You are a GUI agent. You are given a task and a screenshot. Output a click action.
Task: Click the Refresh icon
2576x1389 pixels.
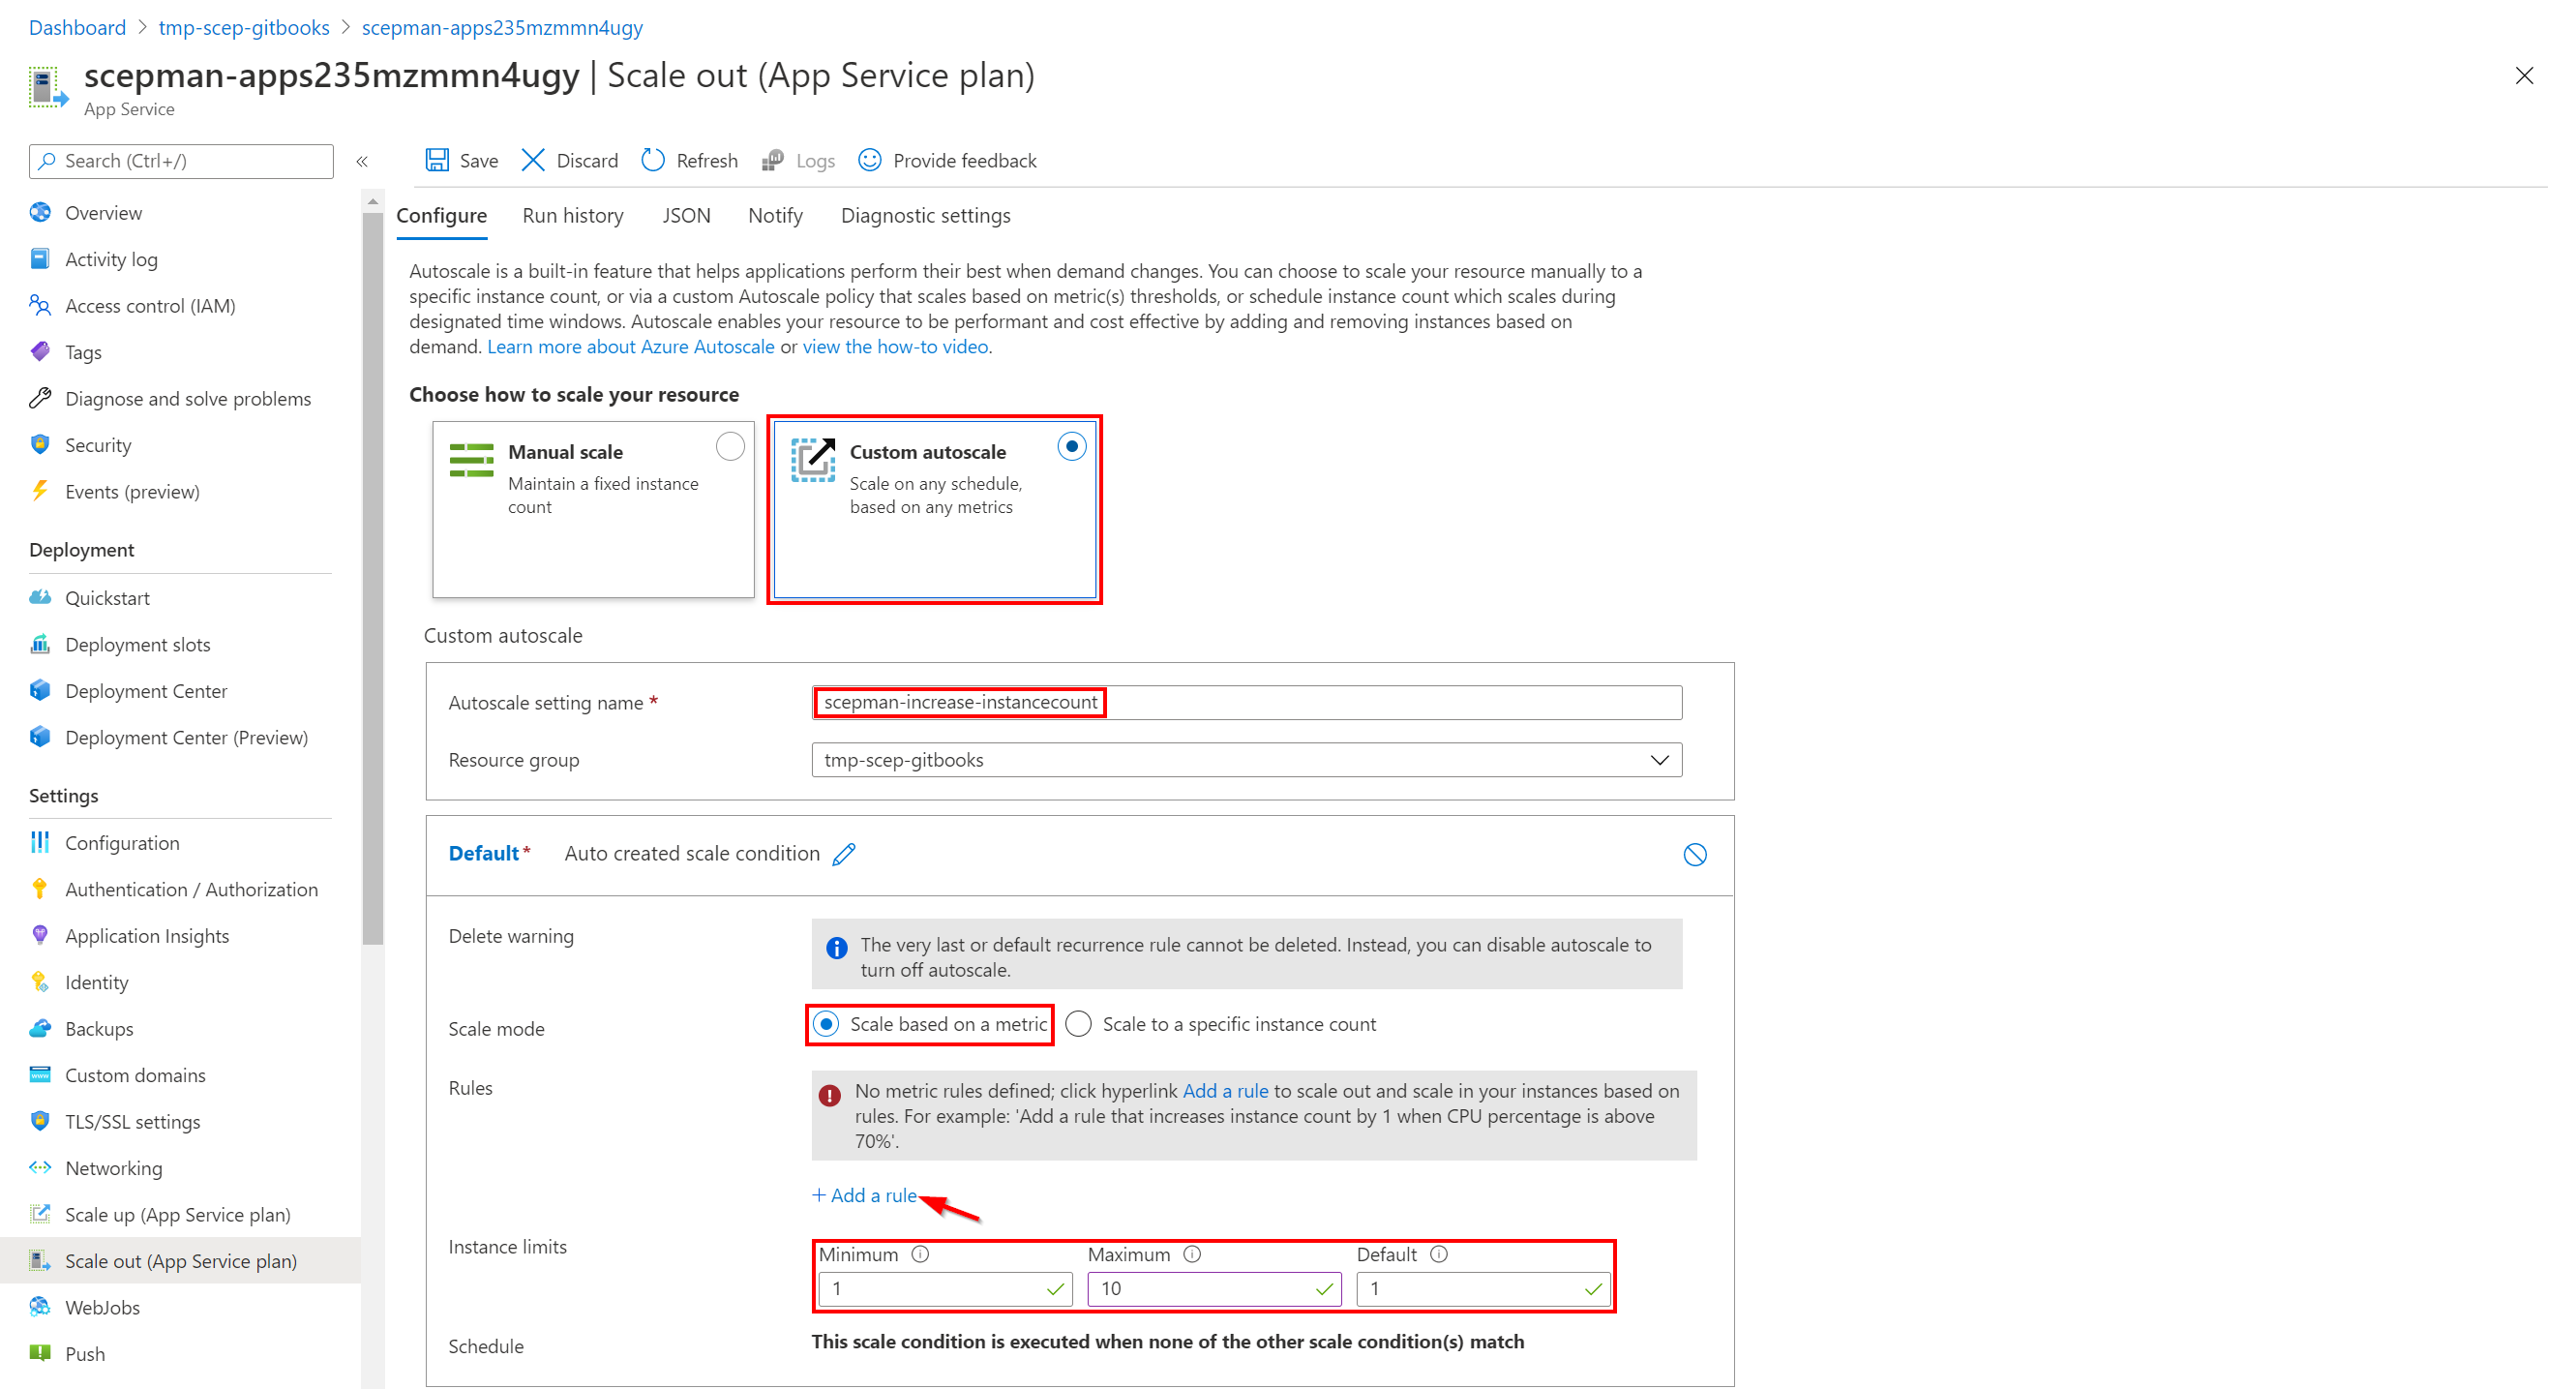click(x=653, y=161)
